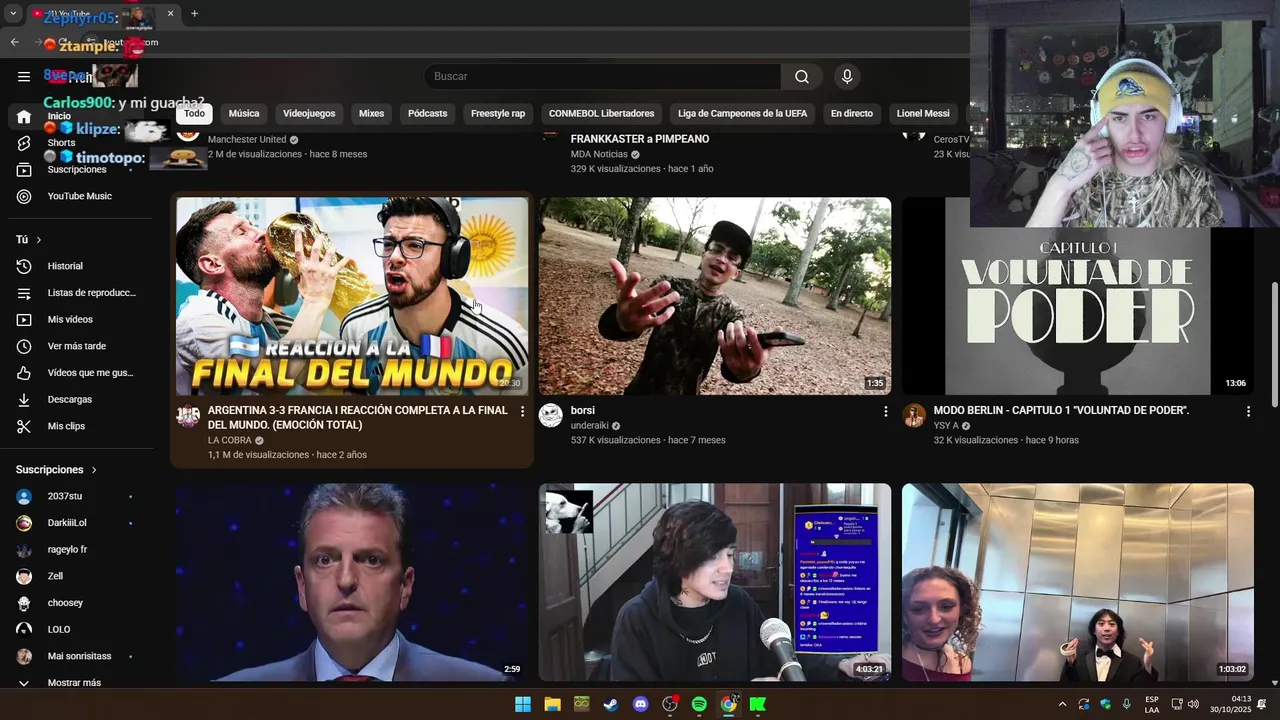Open Windows Start menu
The width and height of the screenshot is (1280, 720).
tap(523, 704)
